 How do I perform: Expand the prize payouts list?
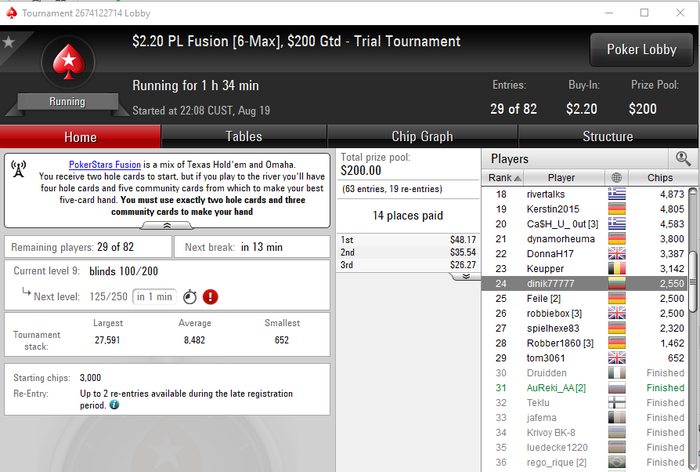coord(466,277)
